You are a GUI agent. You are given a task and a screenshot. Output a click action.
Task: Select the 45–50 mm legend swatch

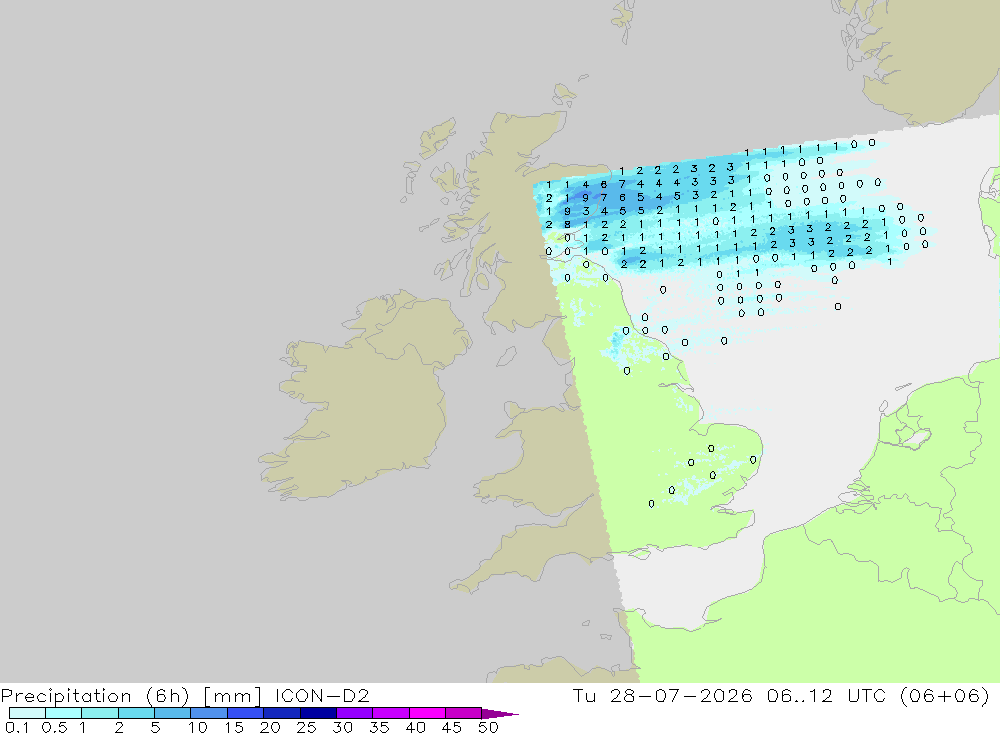point(464,713)
